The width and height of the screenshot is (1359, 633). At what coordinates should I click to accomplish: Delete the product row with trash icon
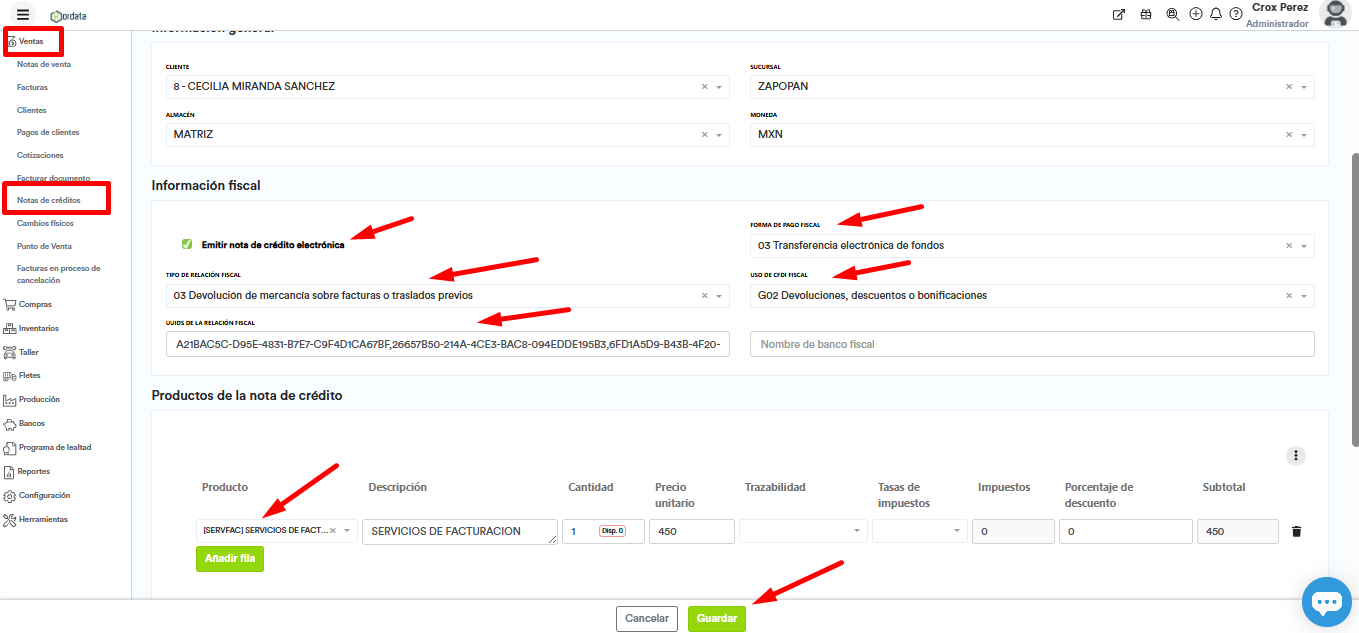click(1296, 531)
